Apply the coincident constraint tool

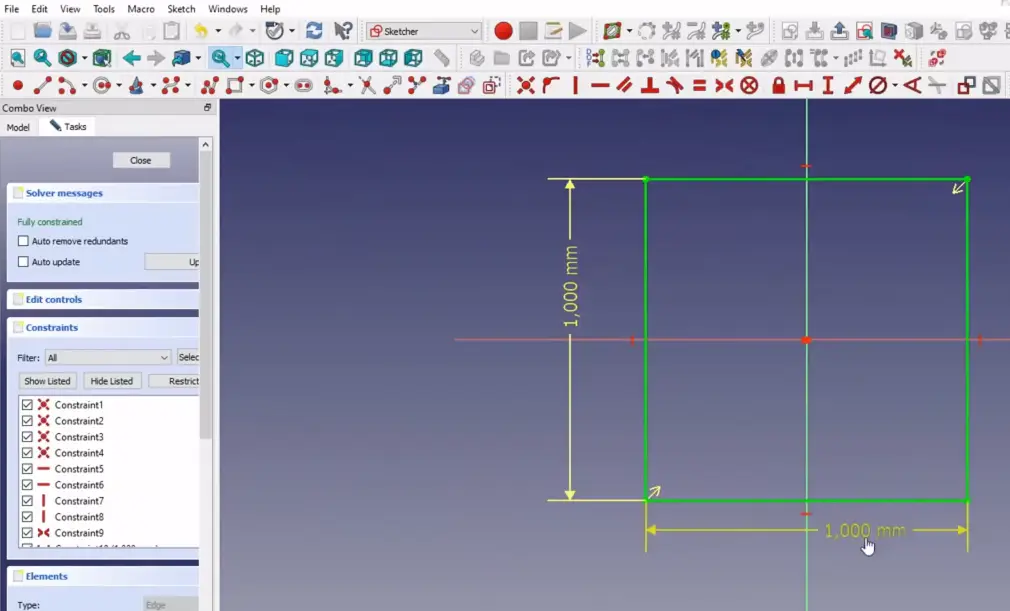point(526,86)
